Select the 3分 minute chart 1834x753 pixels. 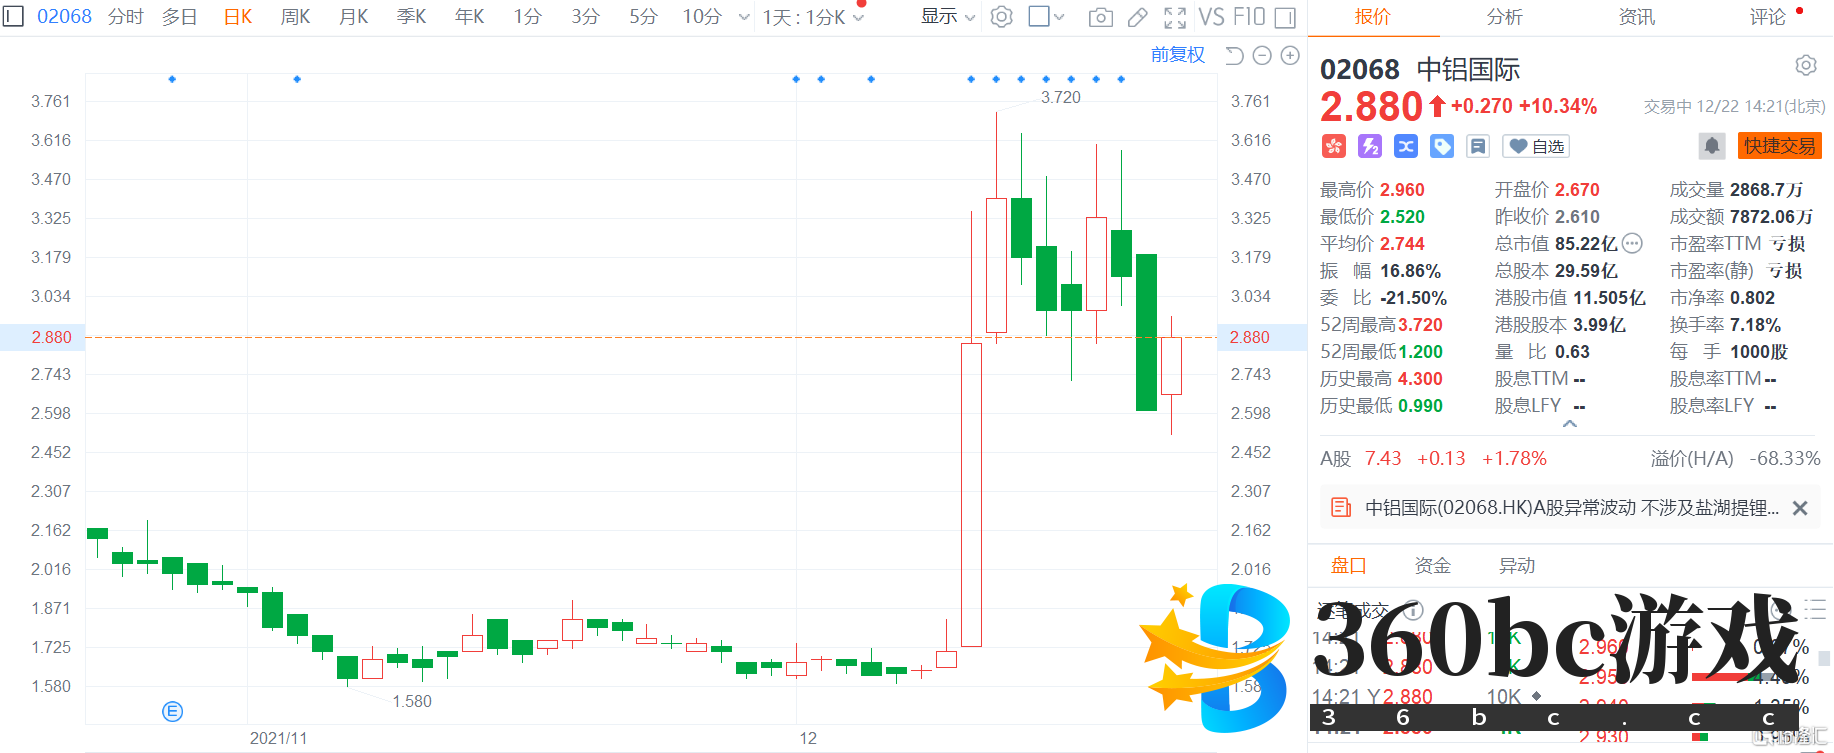point(585,17)
